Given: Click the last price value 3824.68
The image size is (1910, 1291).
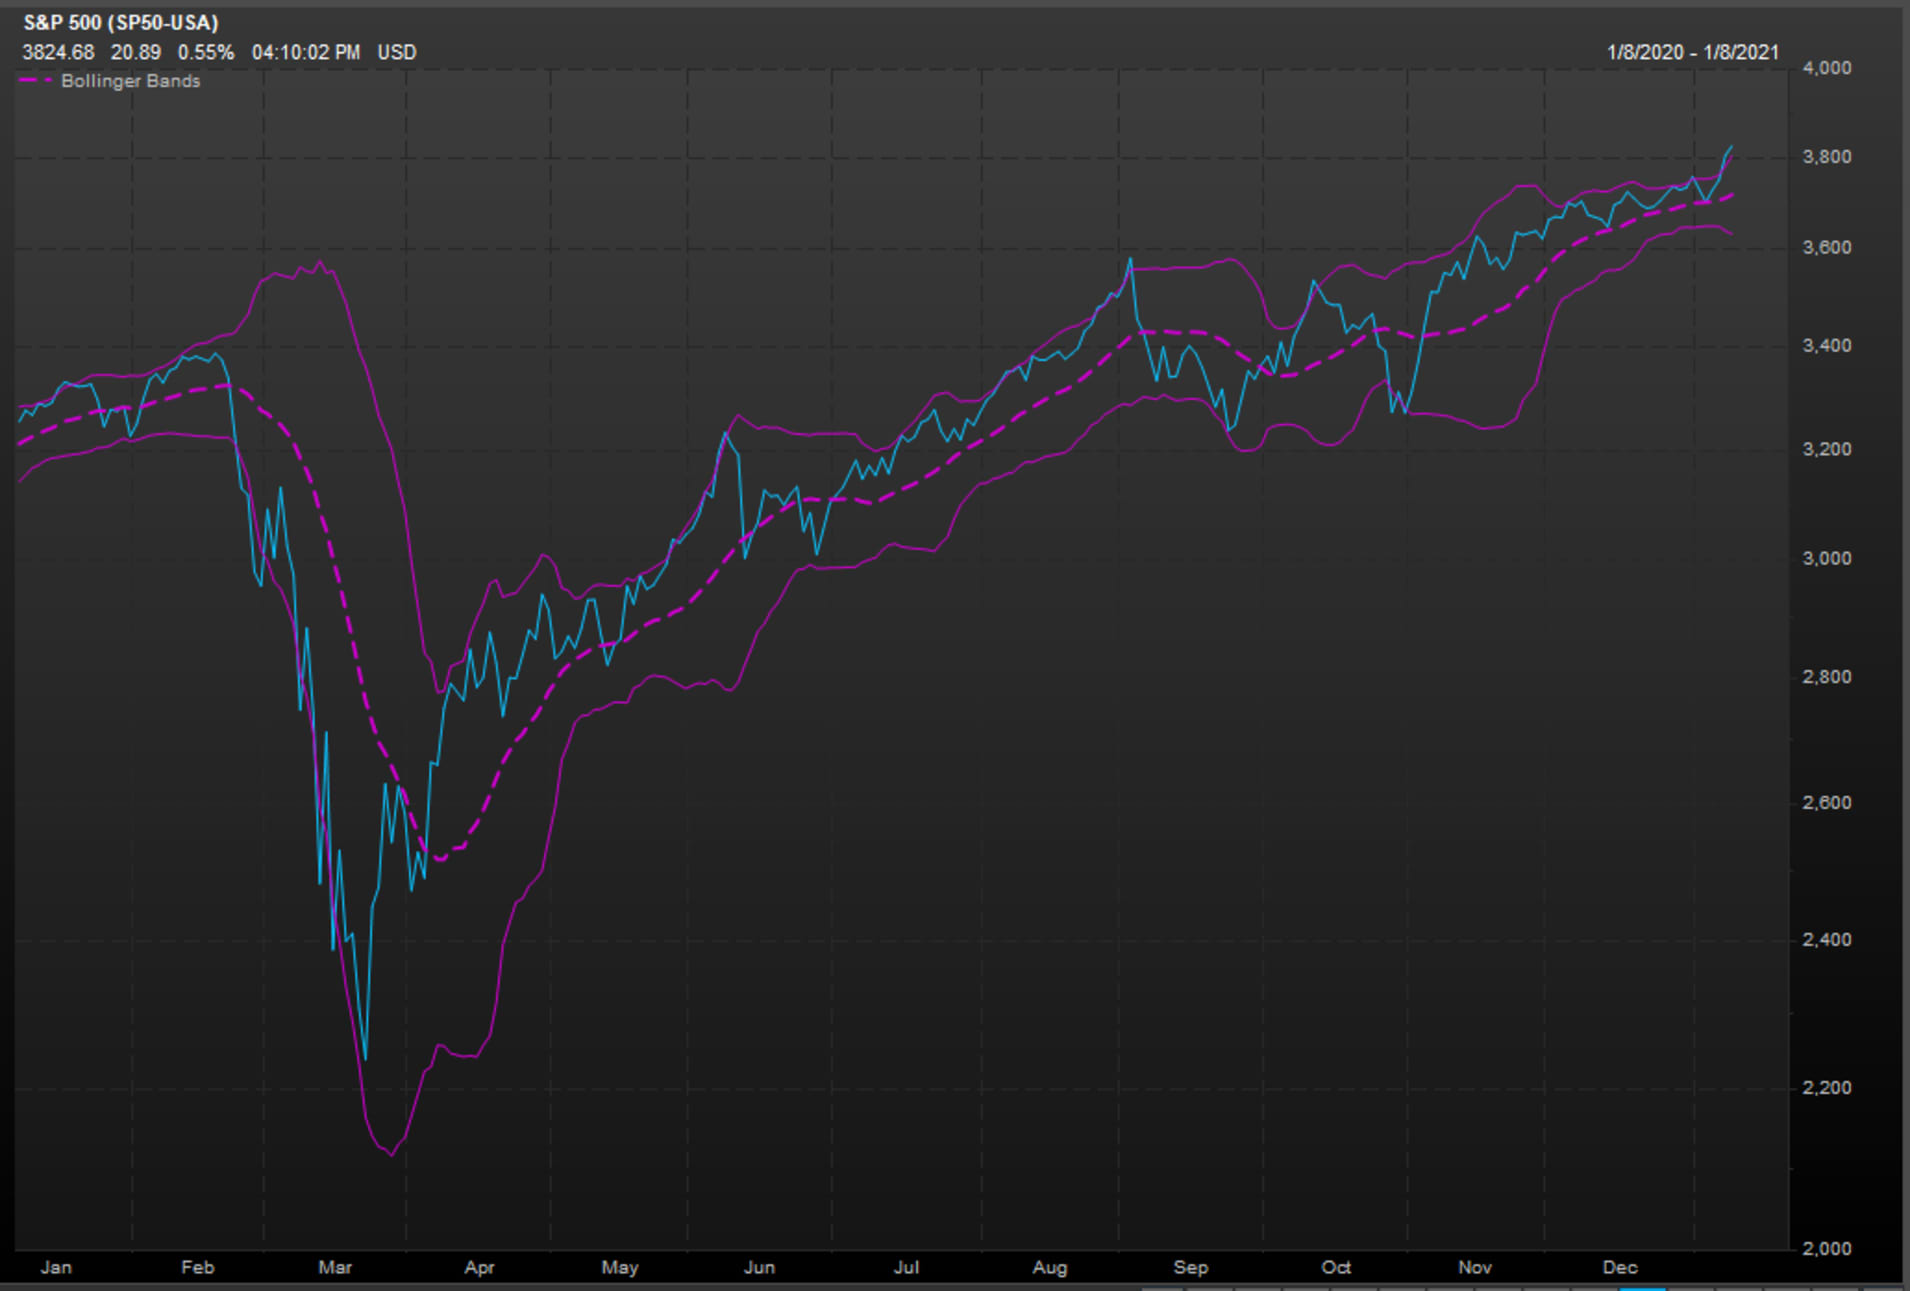Looking at the screenshot, I should pos(58,52).
